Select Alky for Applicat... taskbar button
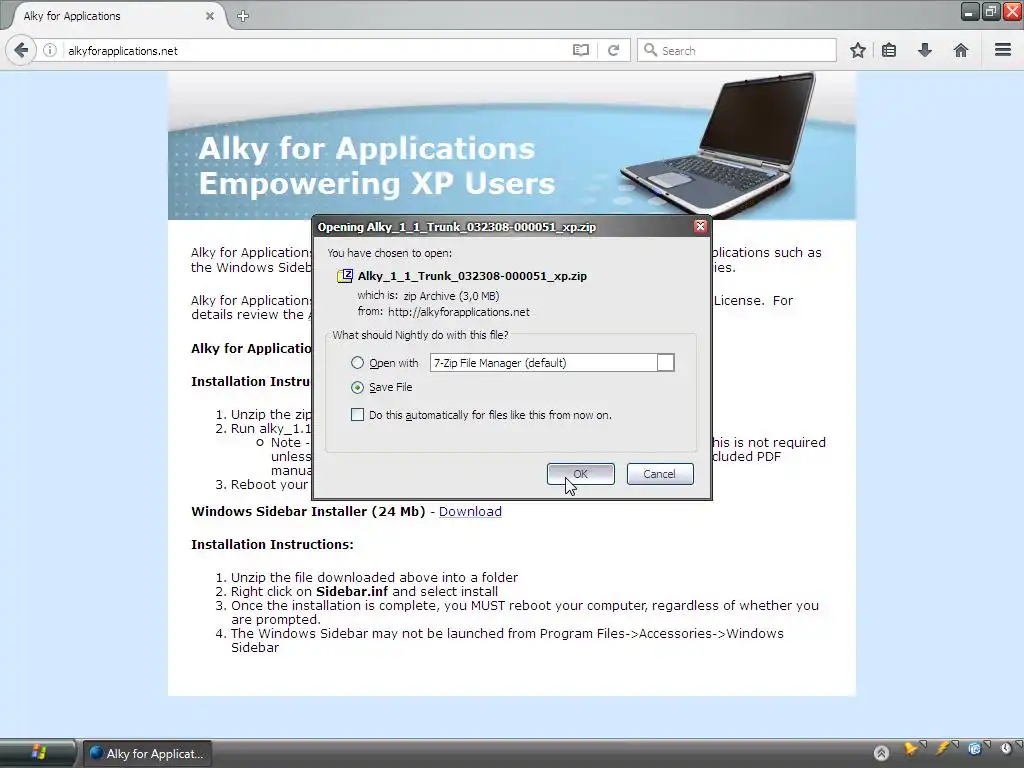Image resolution: width=1024 pixels, height=768 pixels. pyautogui.click(x=148, y=754)
